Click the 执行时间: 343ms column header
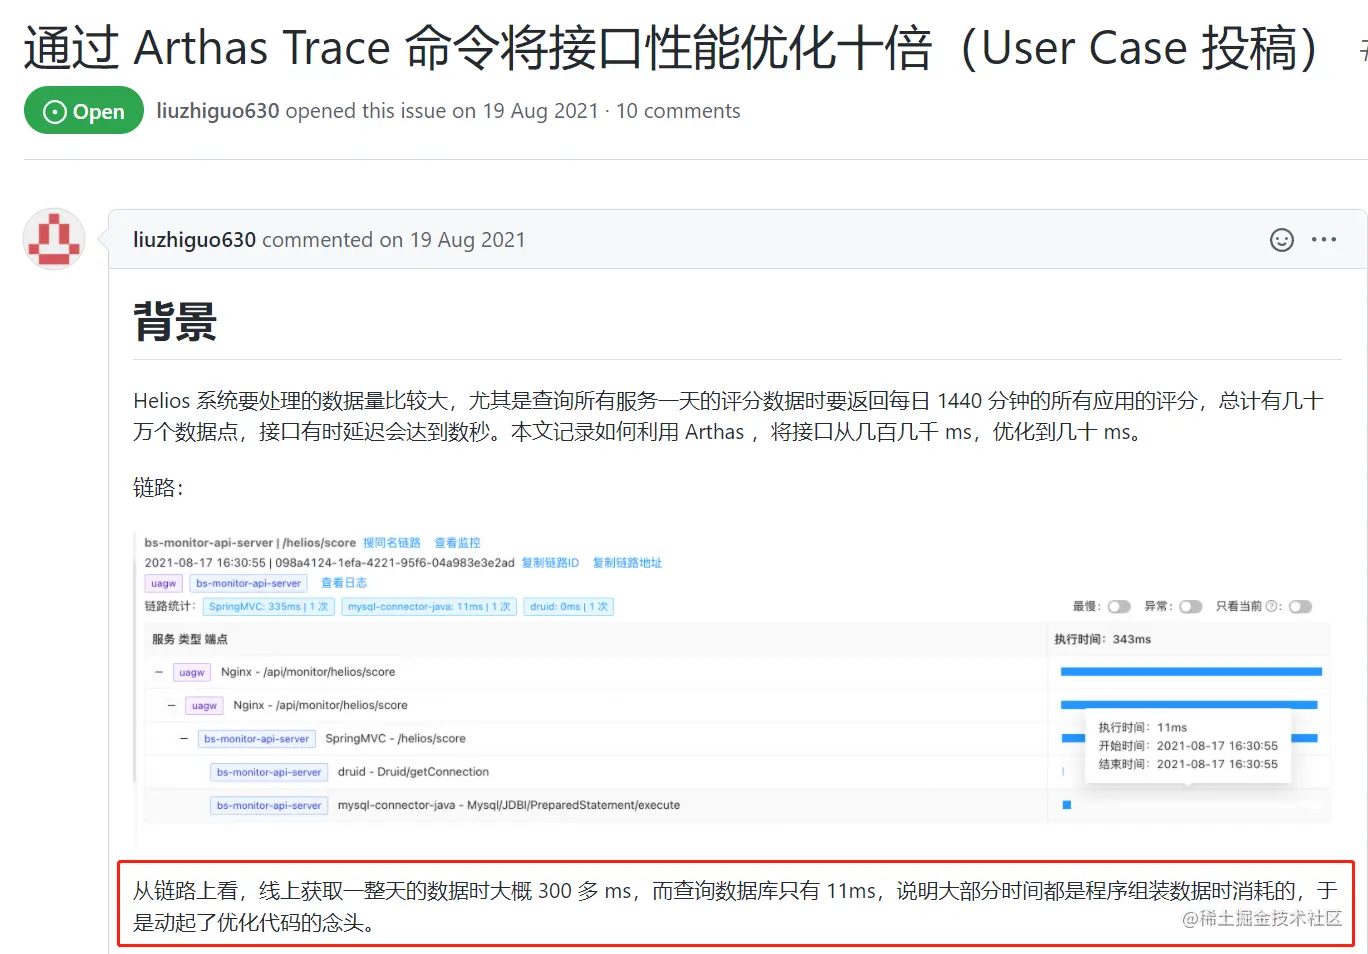The width and height of the screenshot is (1368, 954). pos(1102,639)
